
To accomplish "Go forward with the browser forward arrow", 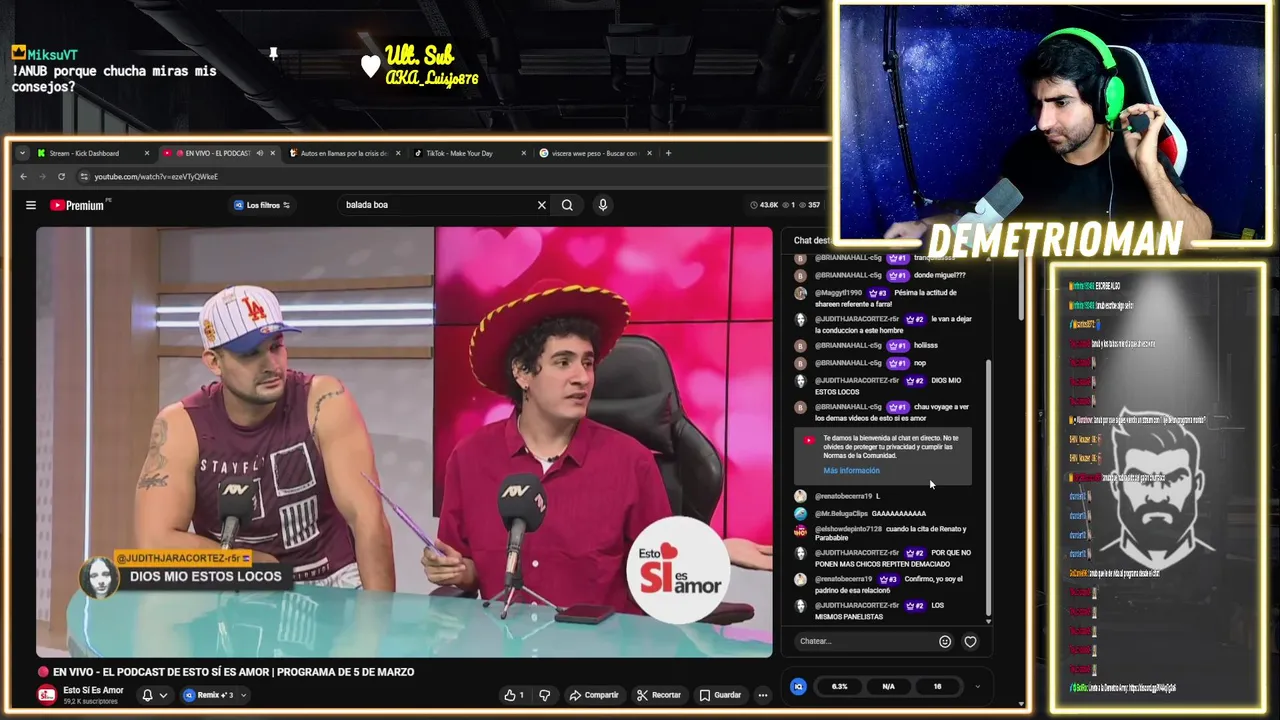I will [x=42, y=177].
